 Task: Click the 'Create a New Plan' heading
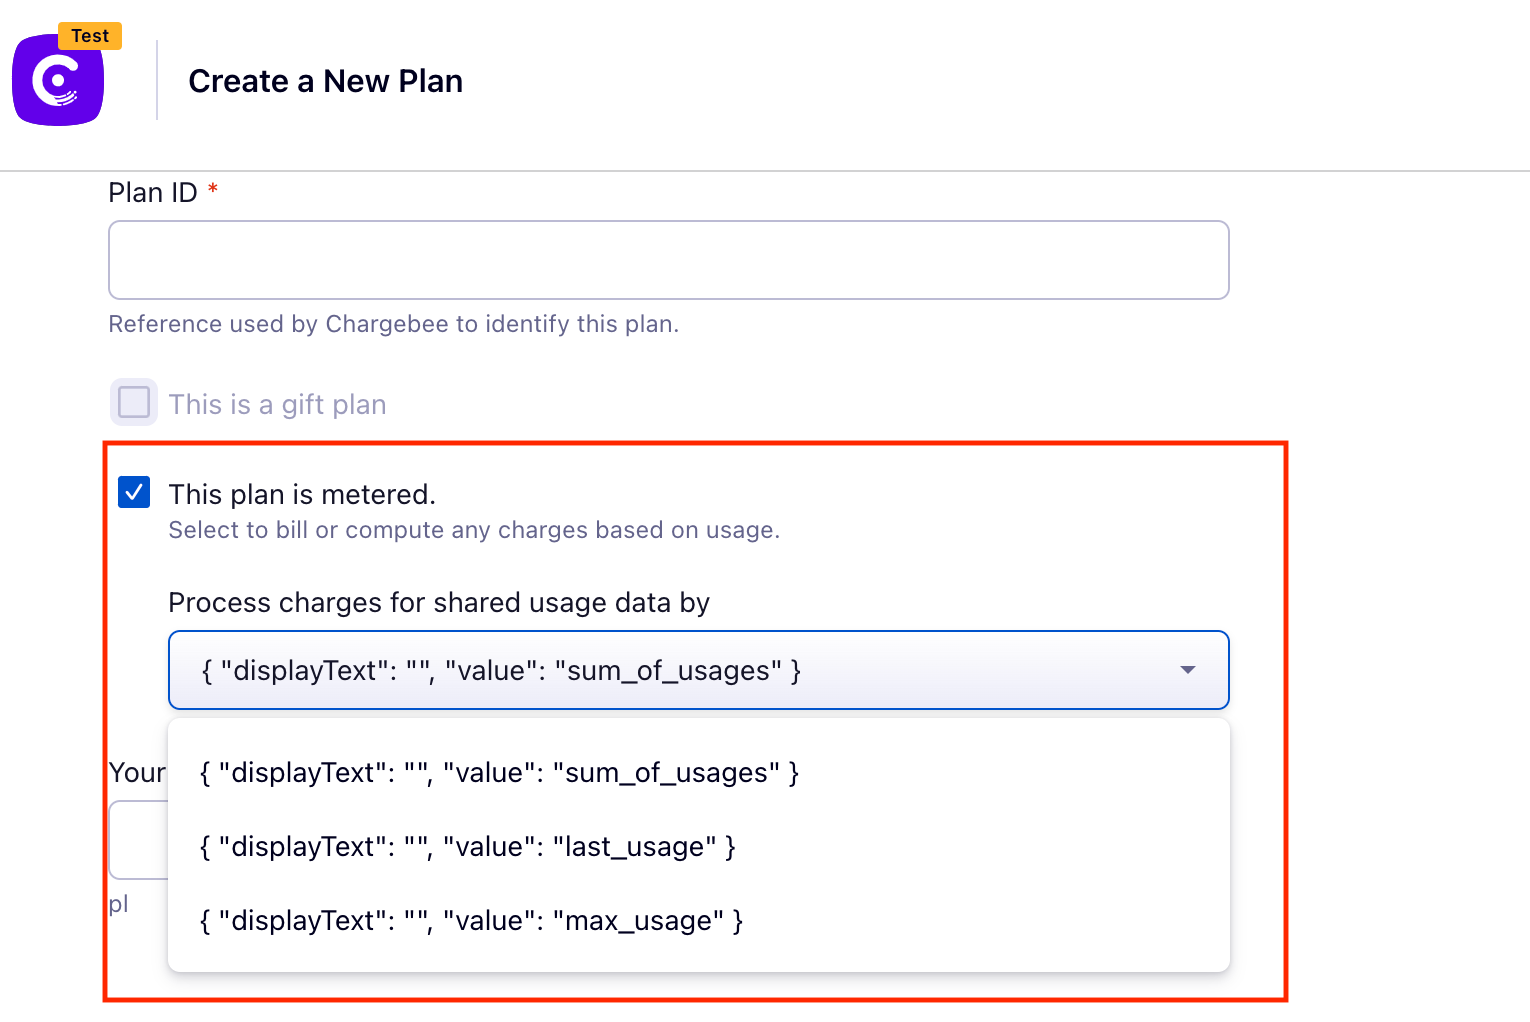(x=326, y=81)
